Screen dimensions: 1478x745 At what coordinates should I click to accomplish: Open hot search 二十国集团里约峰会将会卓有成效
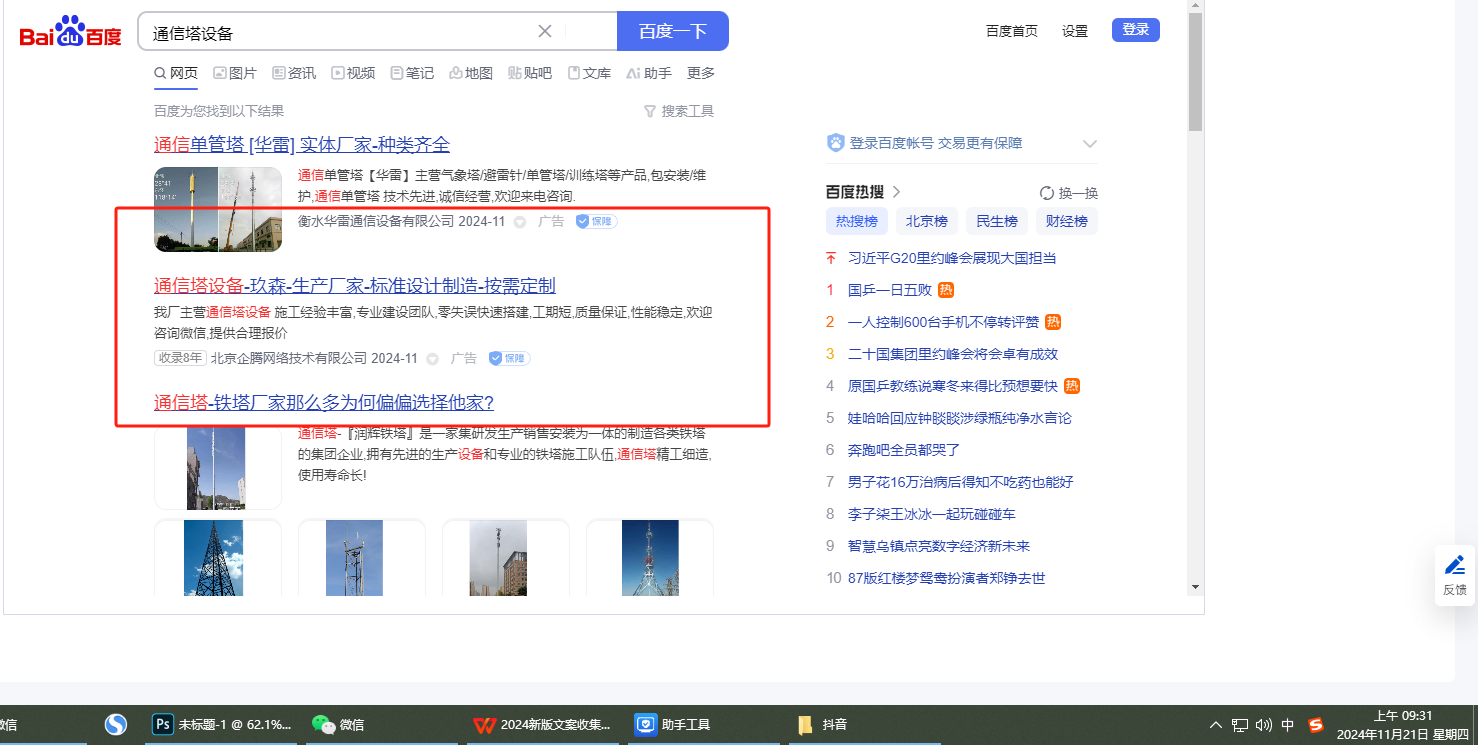click(x=953, y=354)
